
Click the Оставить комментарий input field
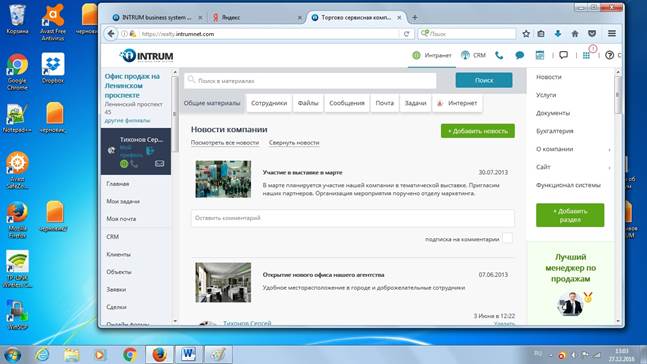[352, 218]
